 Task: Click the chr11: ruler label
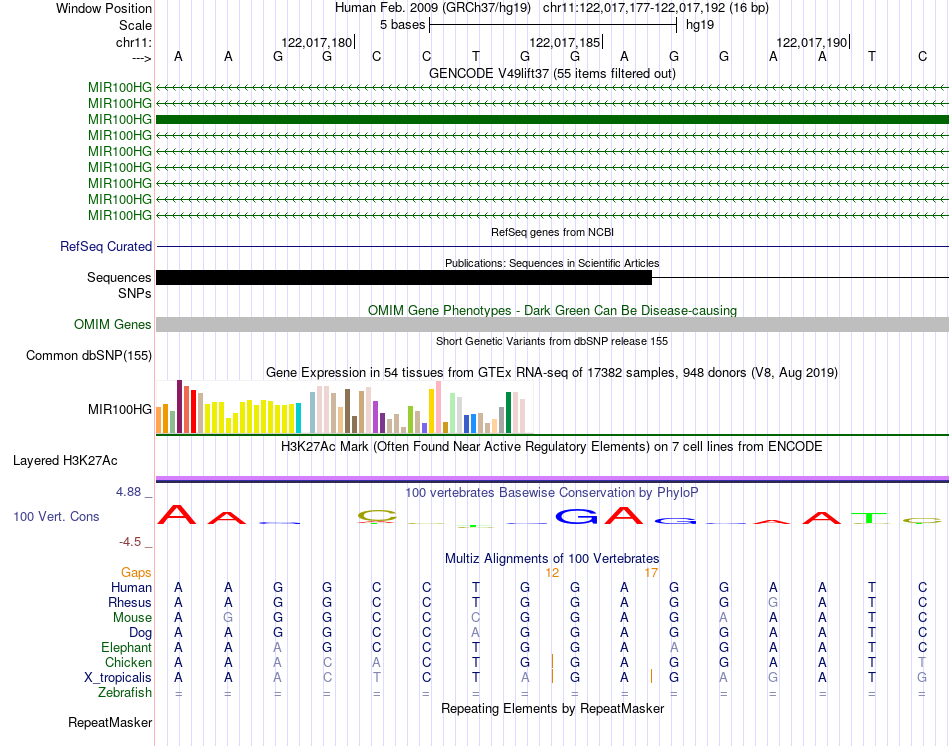point(134,42)
